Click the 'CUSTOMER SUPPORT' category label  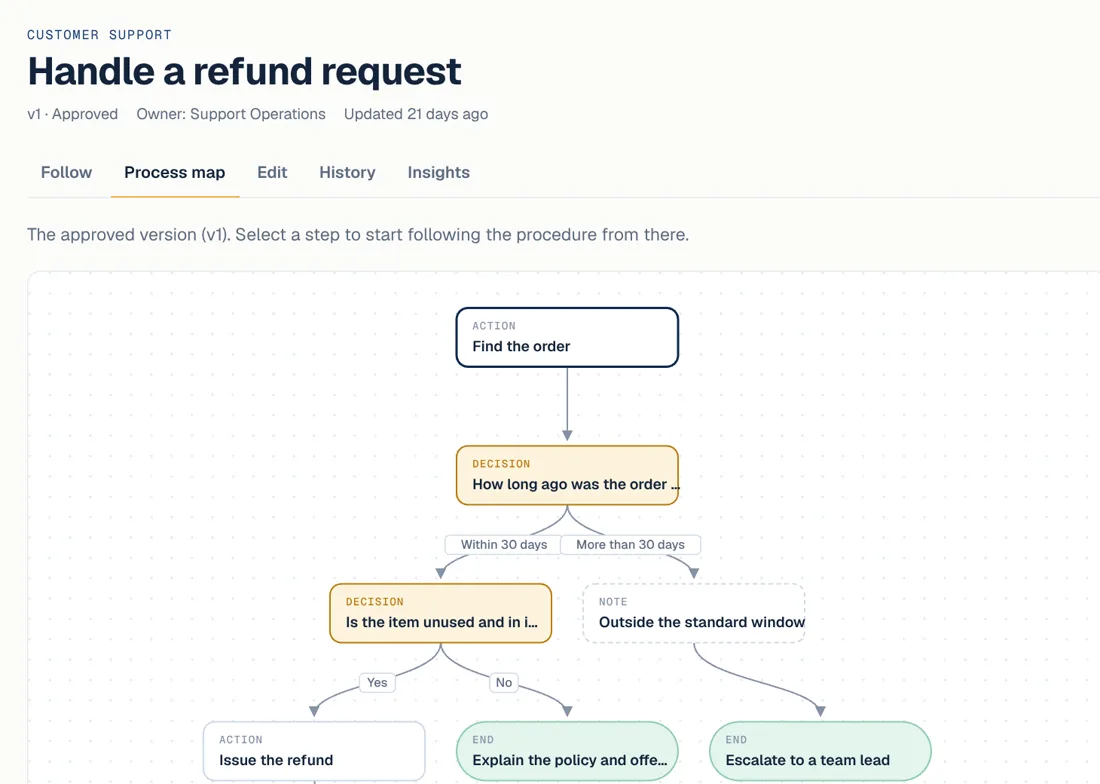click(x=100, y=35)
